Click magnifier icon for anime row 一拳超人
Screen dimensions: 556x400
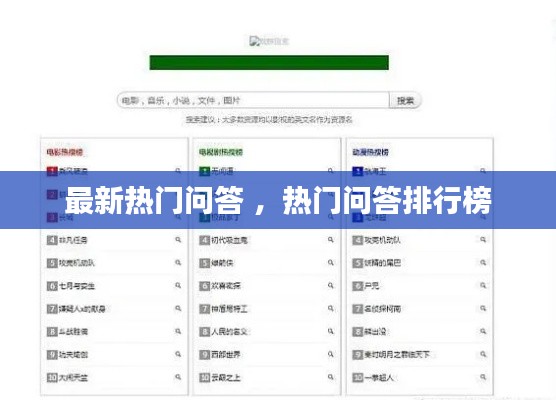point(483,377)
